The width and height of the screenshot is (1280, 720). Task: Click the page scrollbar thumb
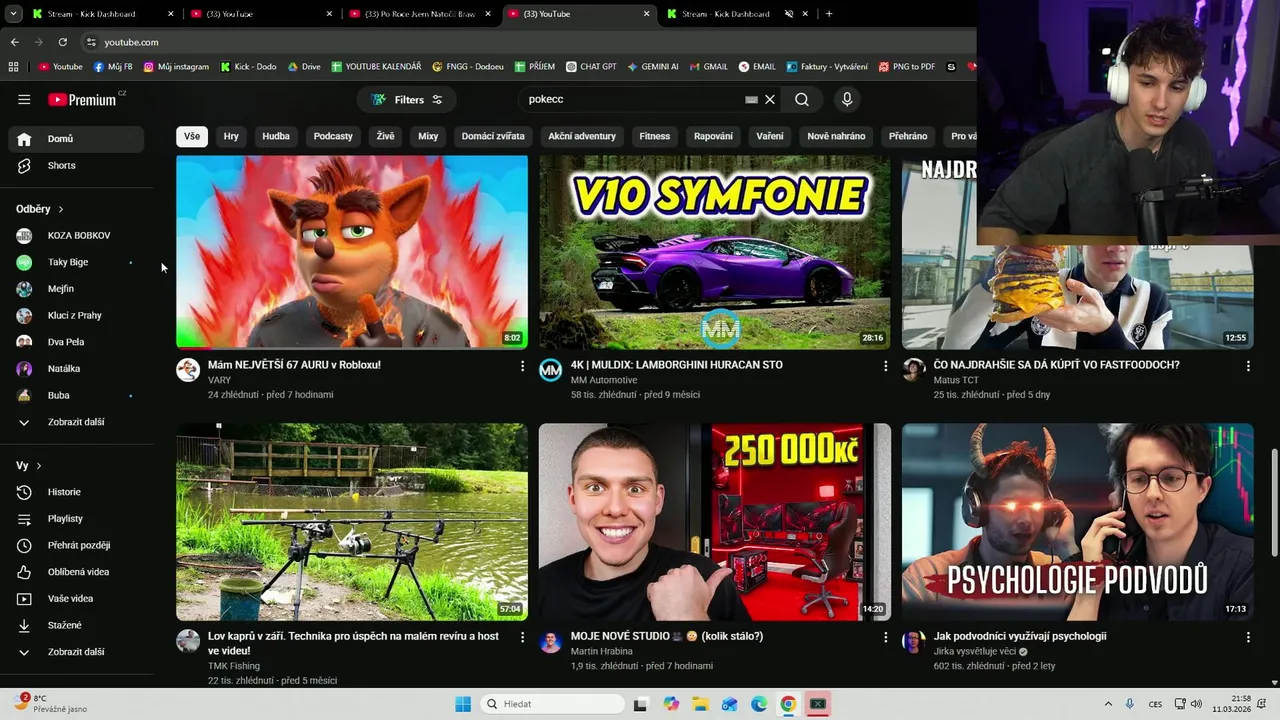pyautogui.click(x=1274, y=503)
